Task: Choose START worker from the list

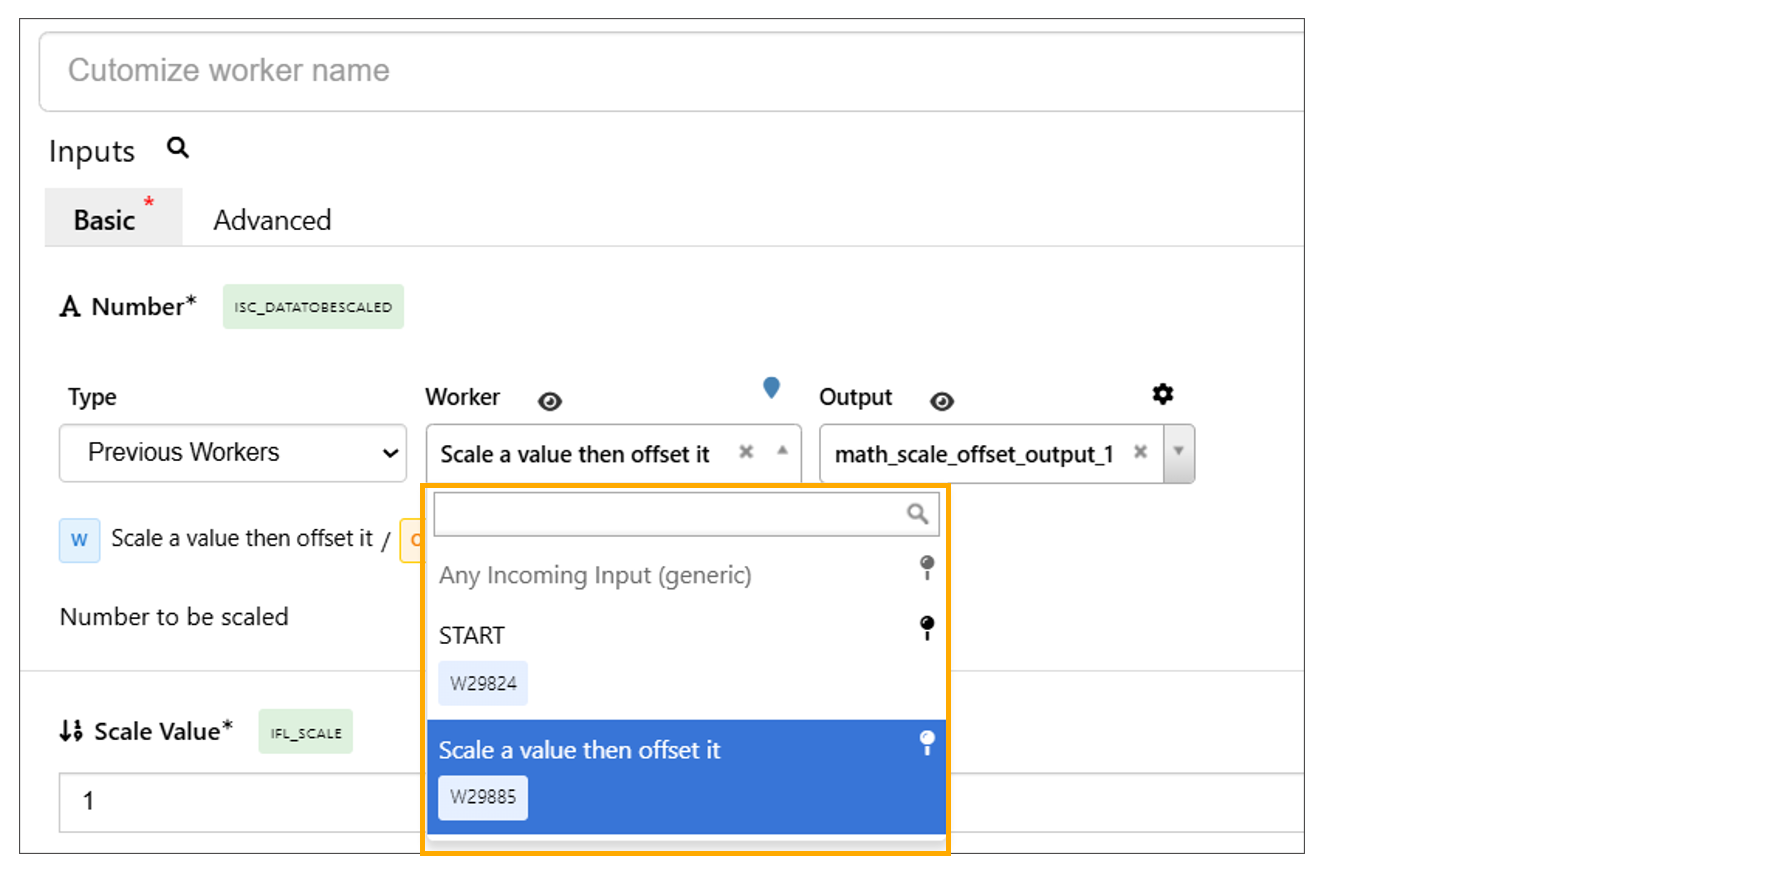Action: click(x=472, y=636)
